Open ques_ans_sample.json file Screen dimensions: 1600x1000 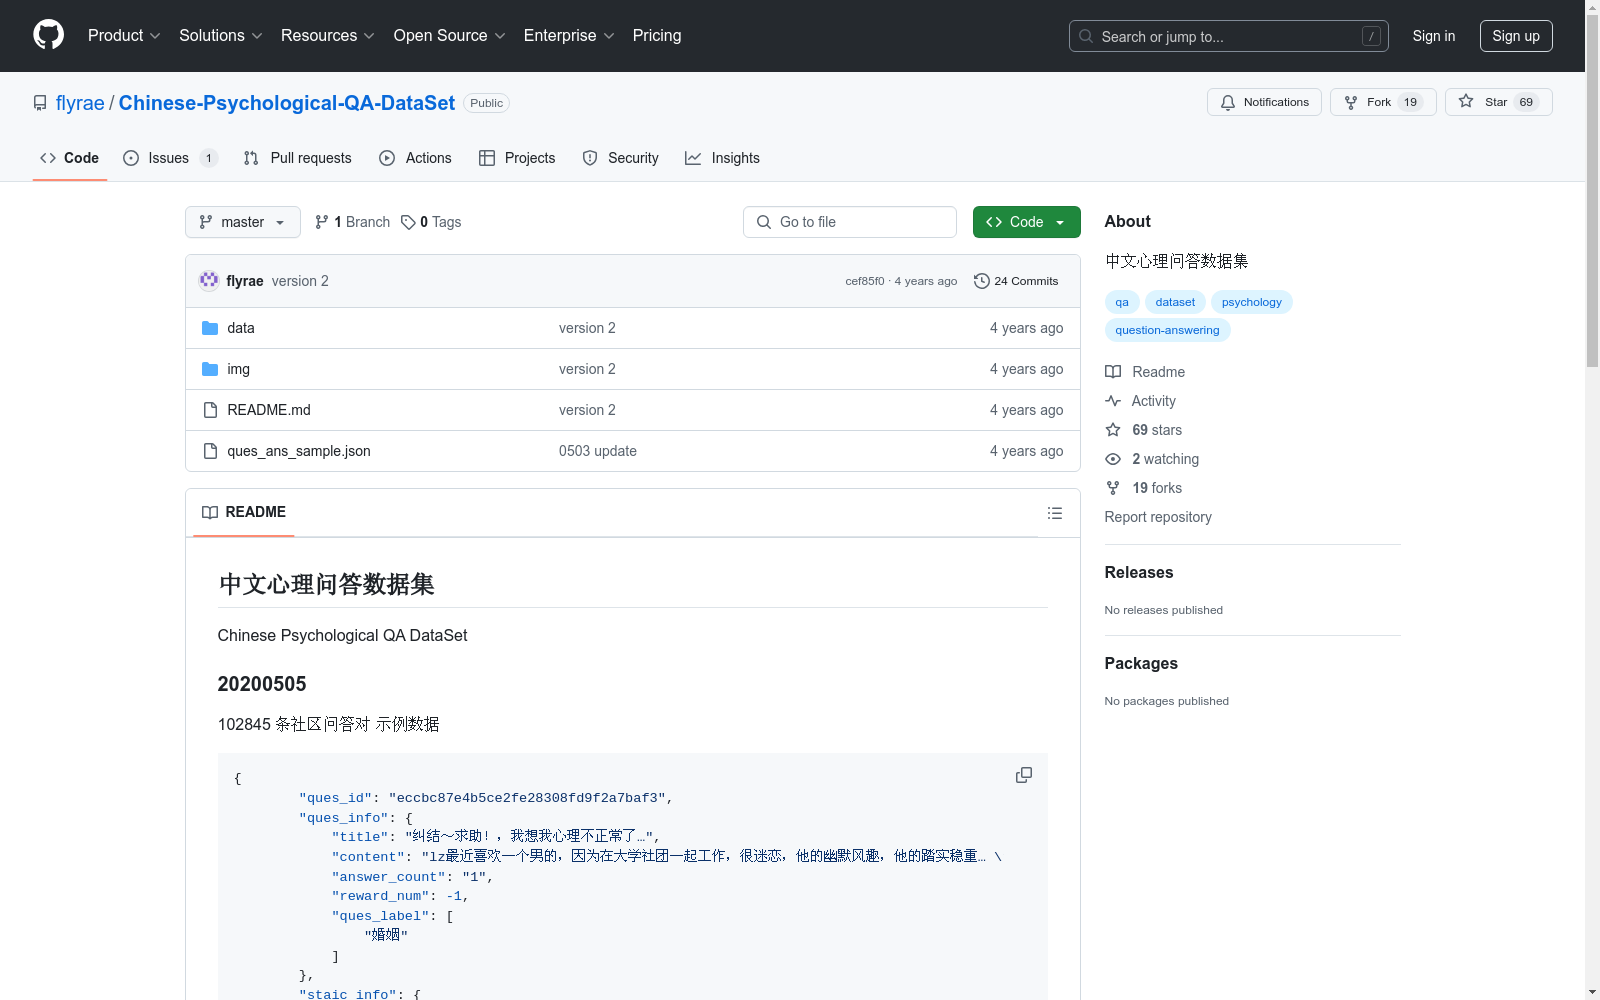(298, 451)
